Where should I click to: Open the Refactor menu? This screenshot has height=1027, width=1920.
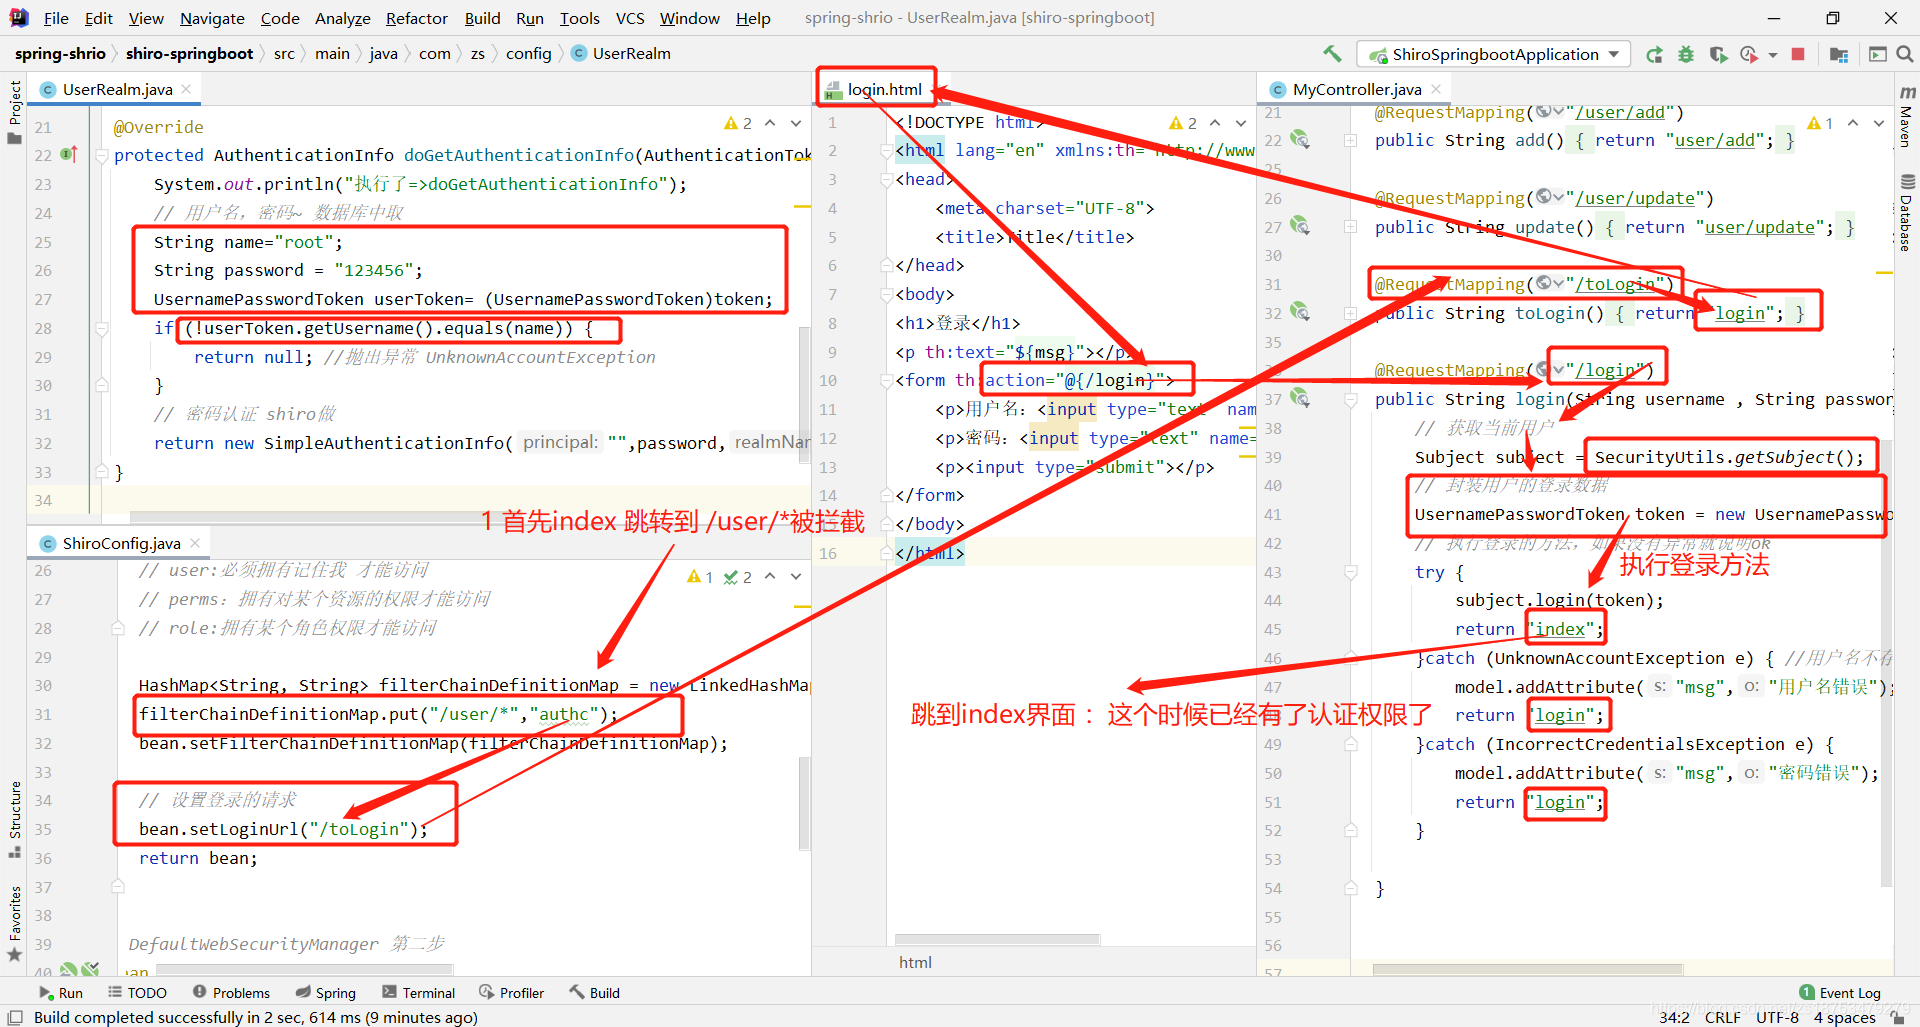click(x=417, y=18)
